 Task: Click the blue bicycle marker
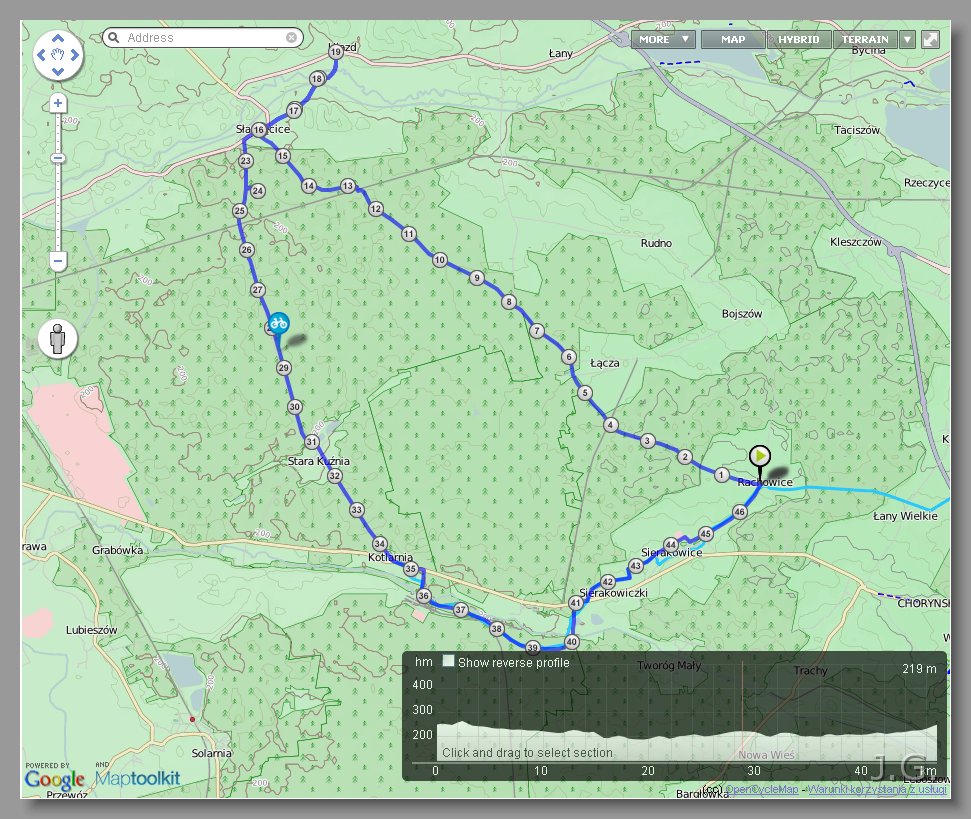point(279,323)
